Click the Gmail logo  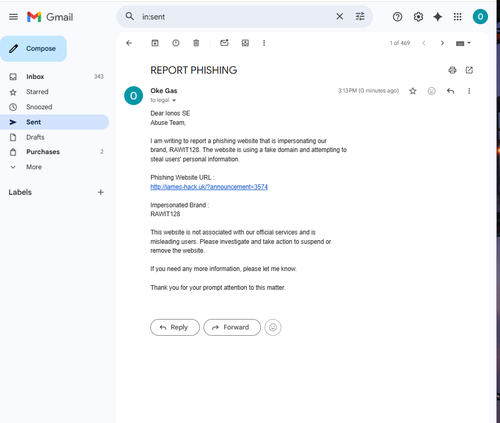[x=50, y=17]
